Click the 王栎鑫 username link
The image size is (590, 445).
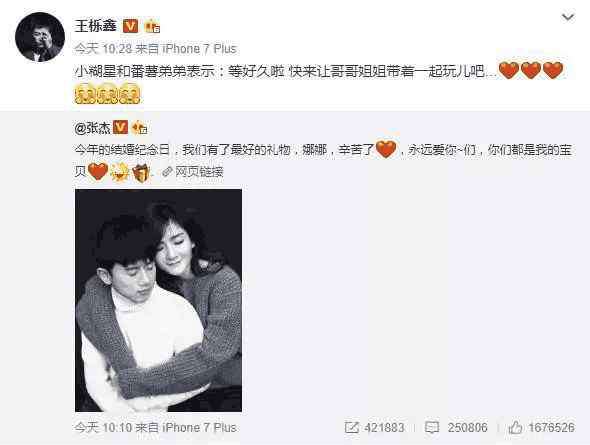click(x=96, y=26)
